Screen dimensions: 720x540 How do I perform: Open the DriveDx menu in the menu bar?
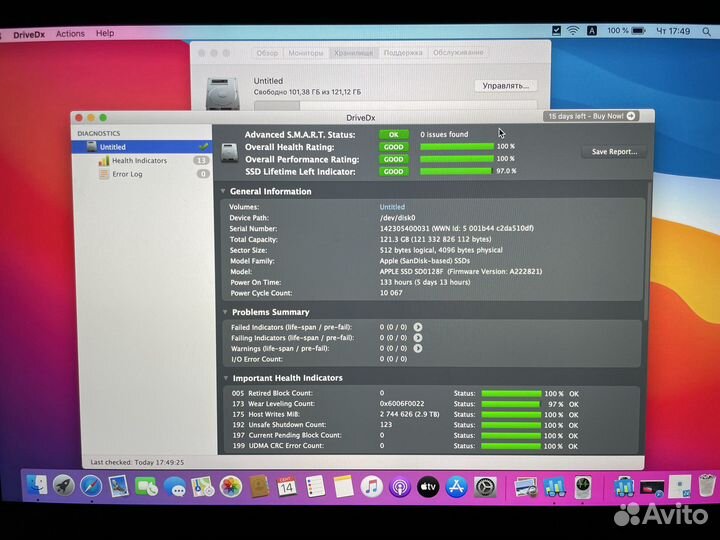tap(29, 34)
